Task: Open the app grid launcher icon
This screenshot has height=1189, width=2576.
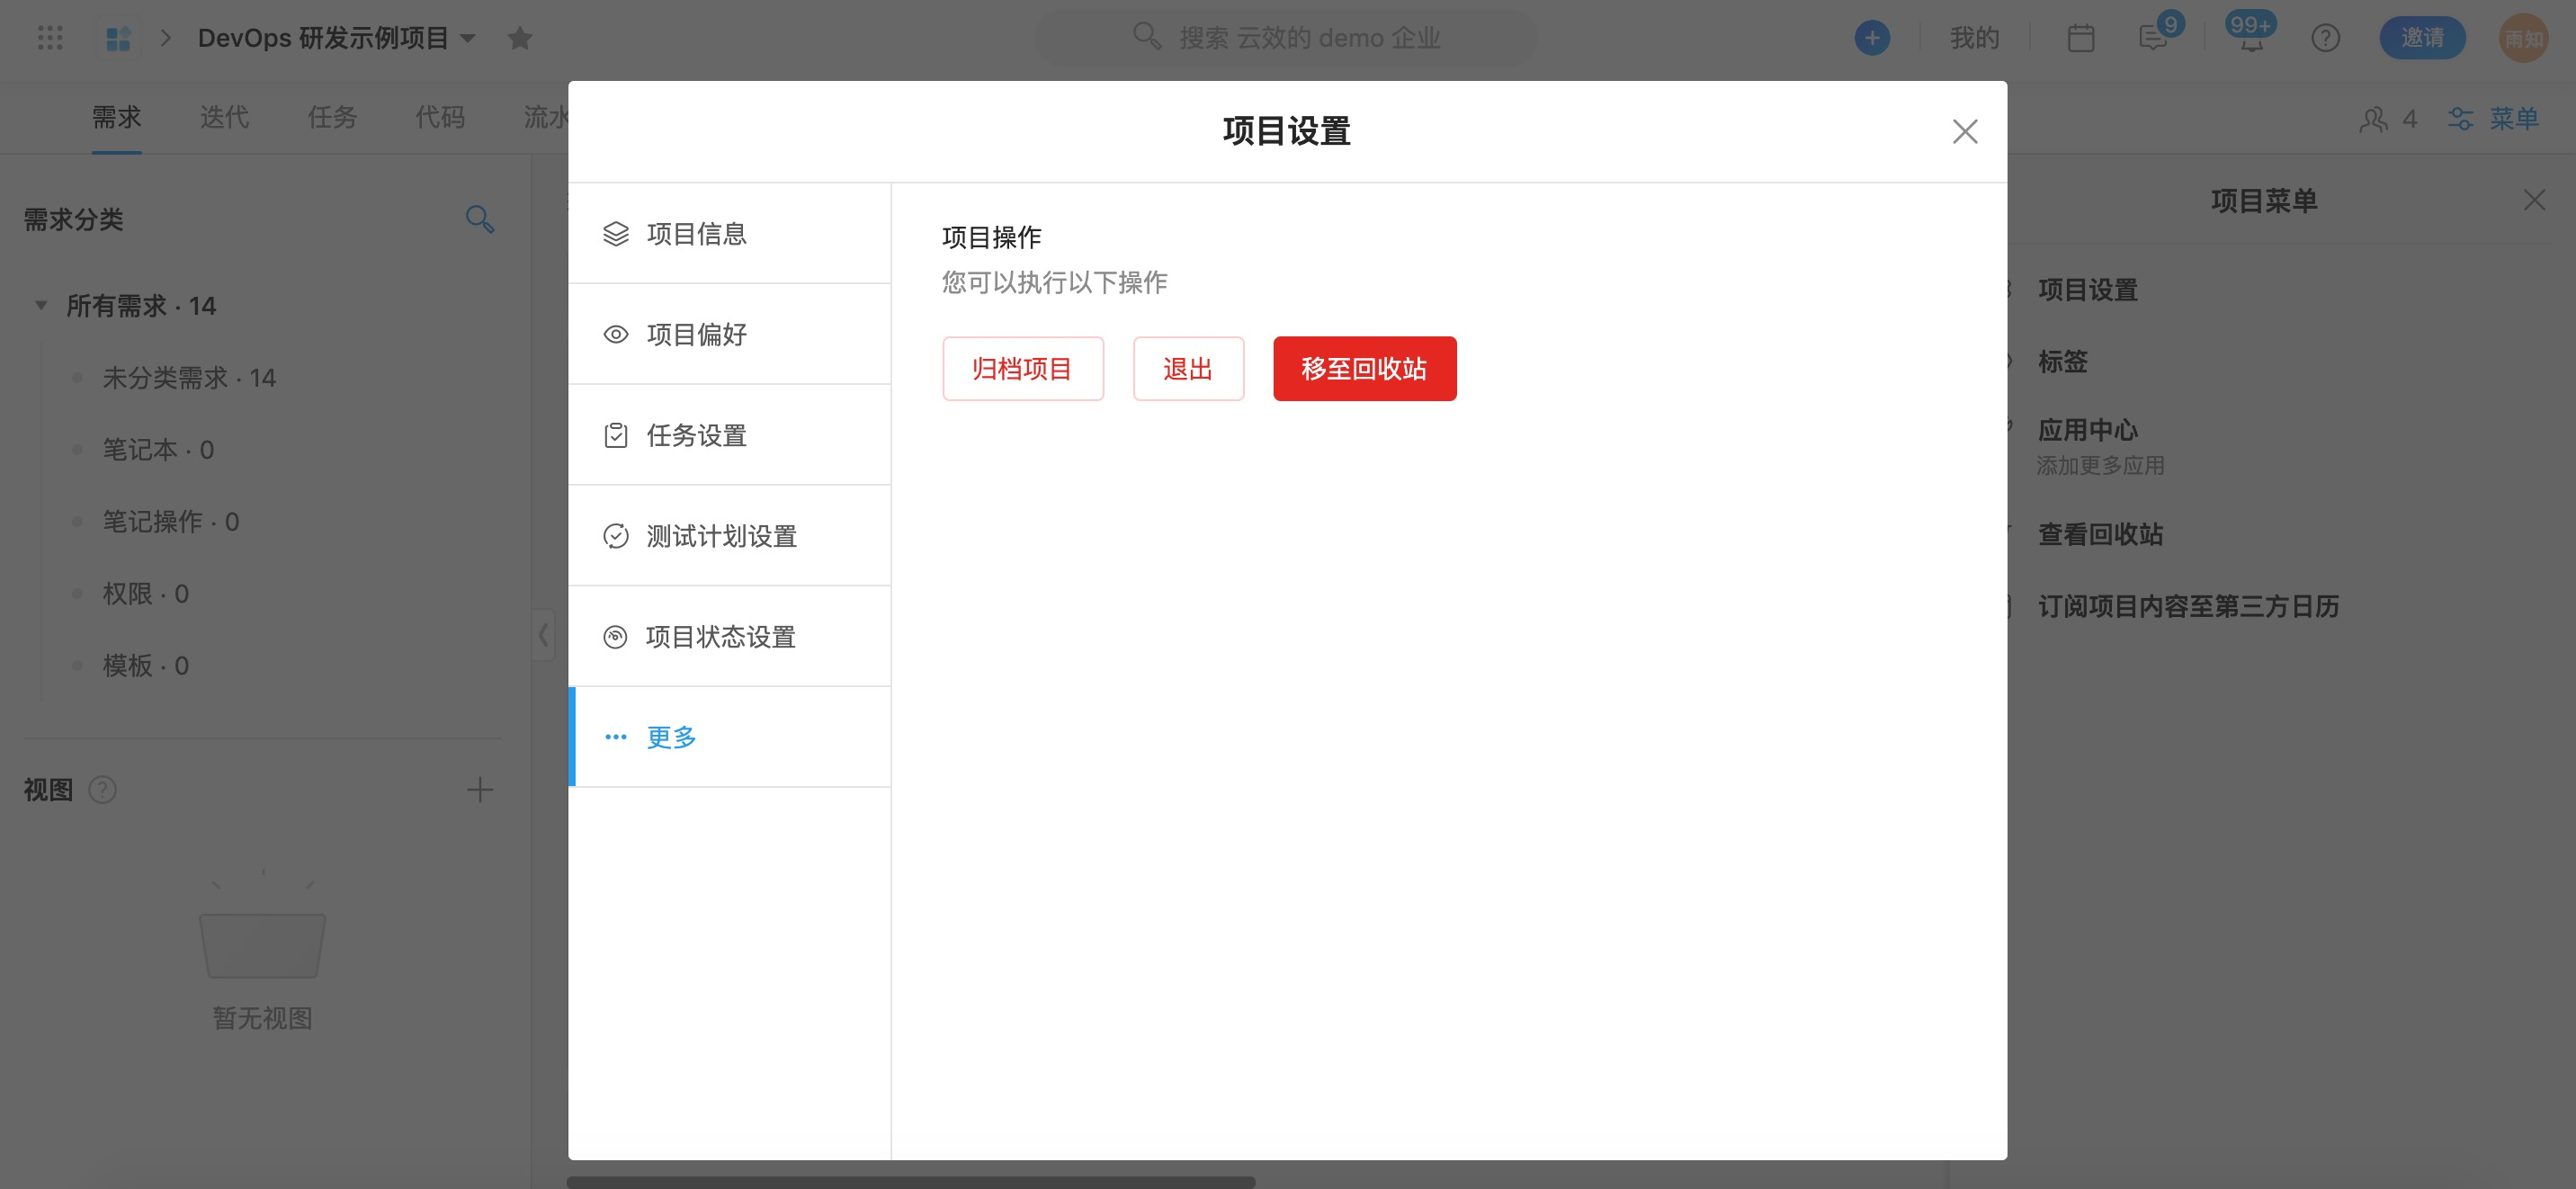Action: 50,38
